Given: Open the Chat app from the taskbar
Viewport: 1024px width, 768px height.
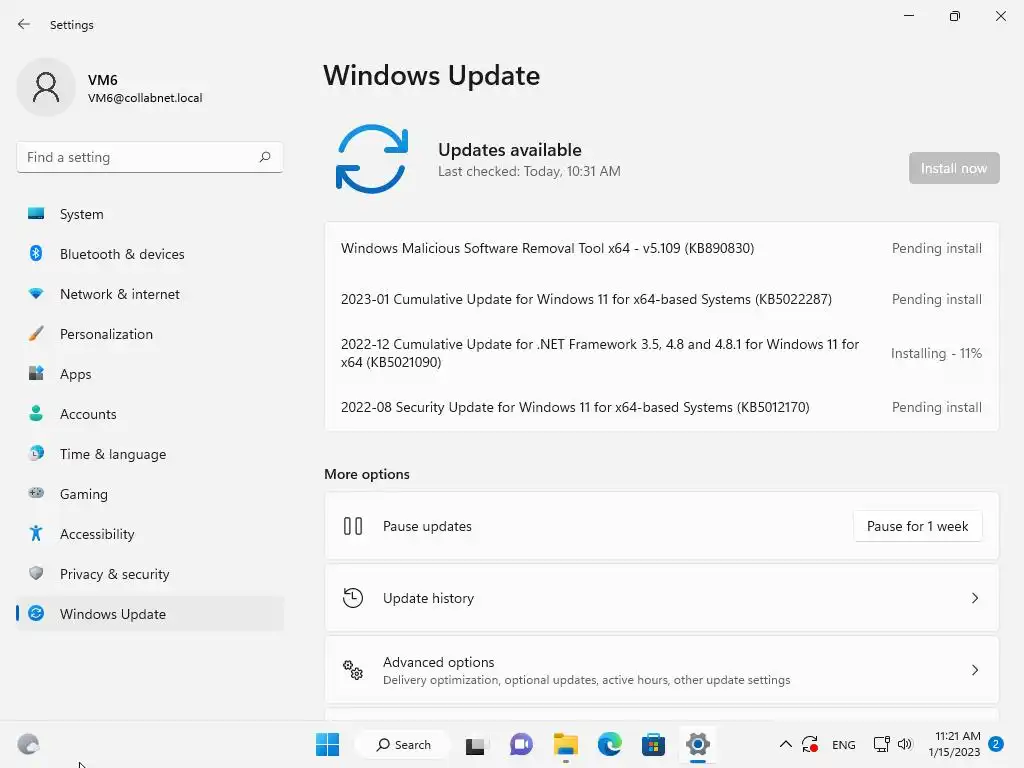Looking at the screenshot, I should coord(520,744).
